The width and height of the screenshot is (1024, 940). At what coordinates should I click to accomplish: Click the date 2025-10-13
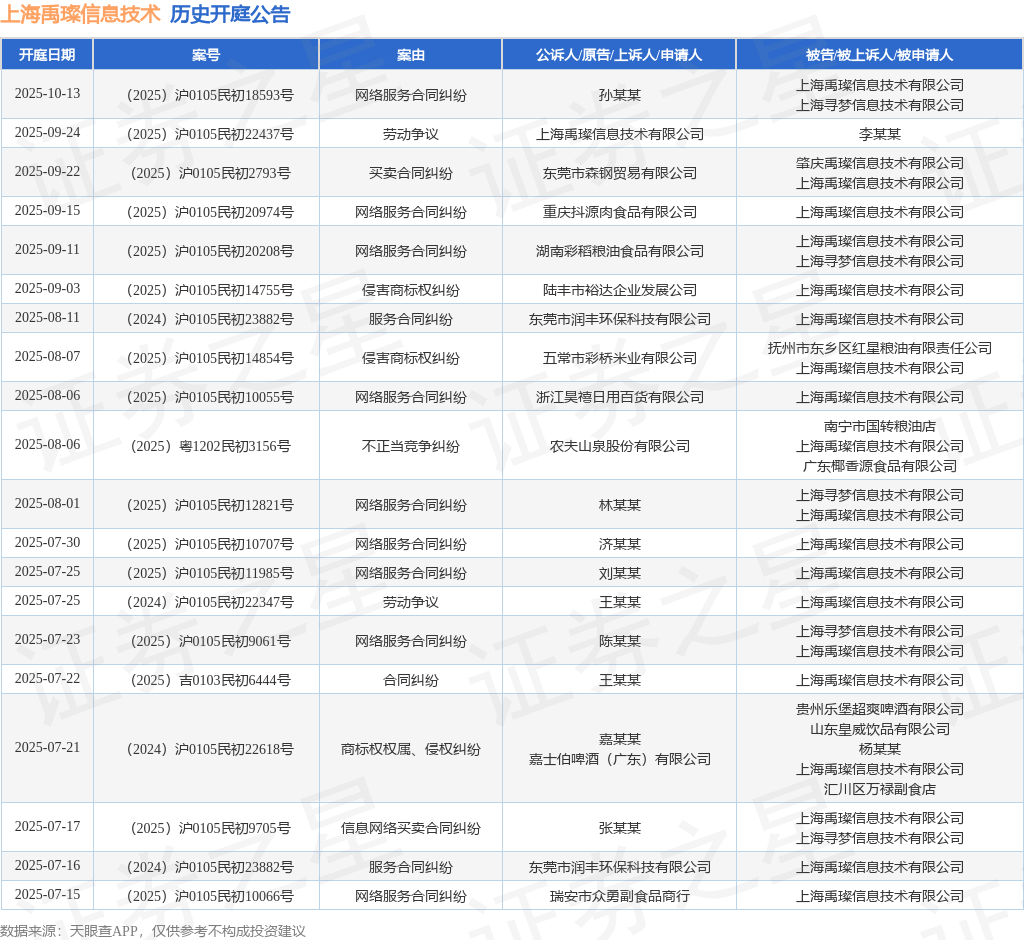[x=47, y=93]
